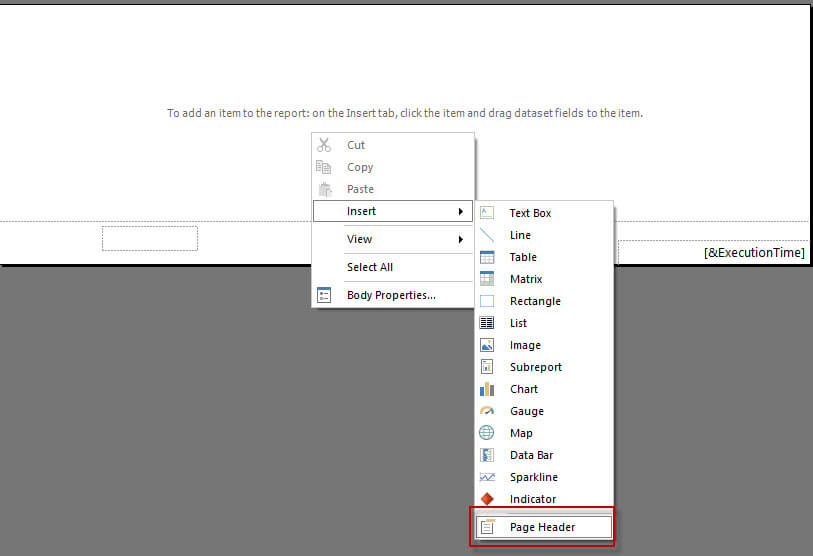Viewport: 813px width, 556px height.
Task: Click the Chart bars icon
Action: (x=487, y=389)
